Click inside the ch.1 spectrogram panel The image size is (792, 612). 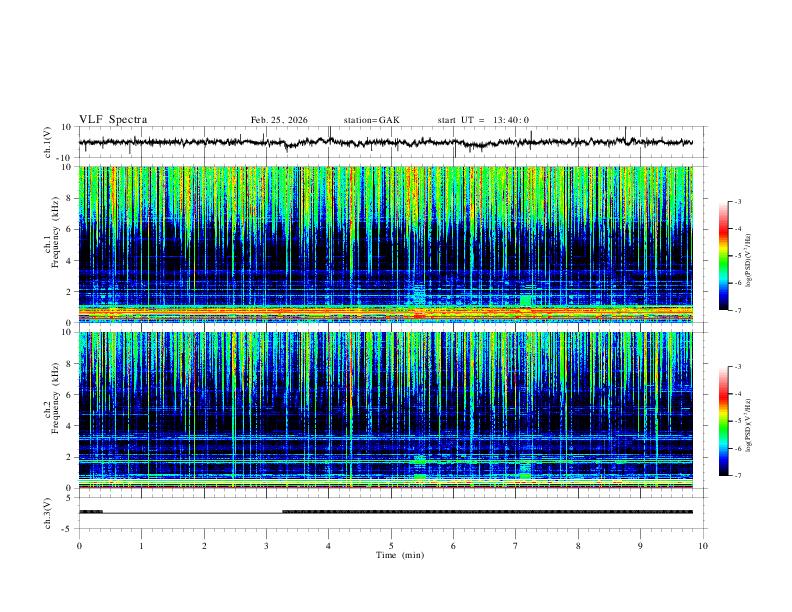(x=386, y=244)
